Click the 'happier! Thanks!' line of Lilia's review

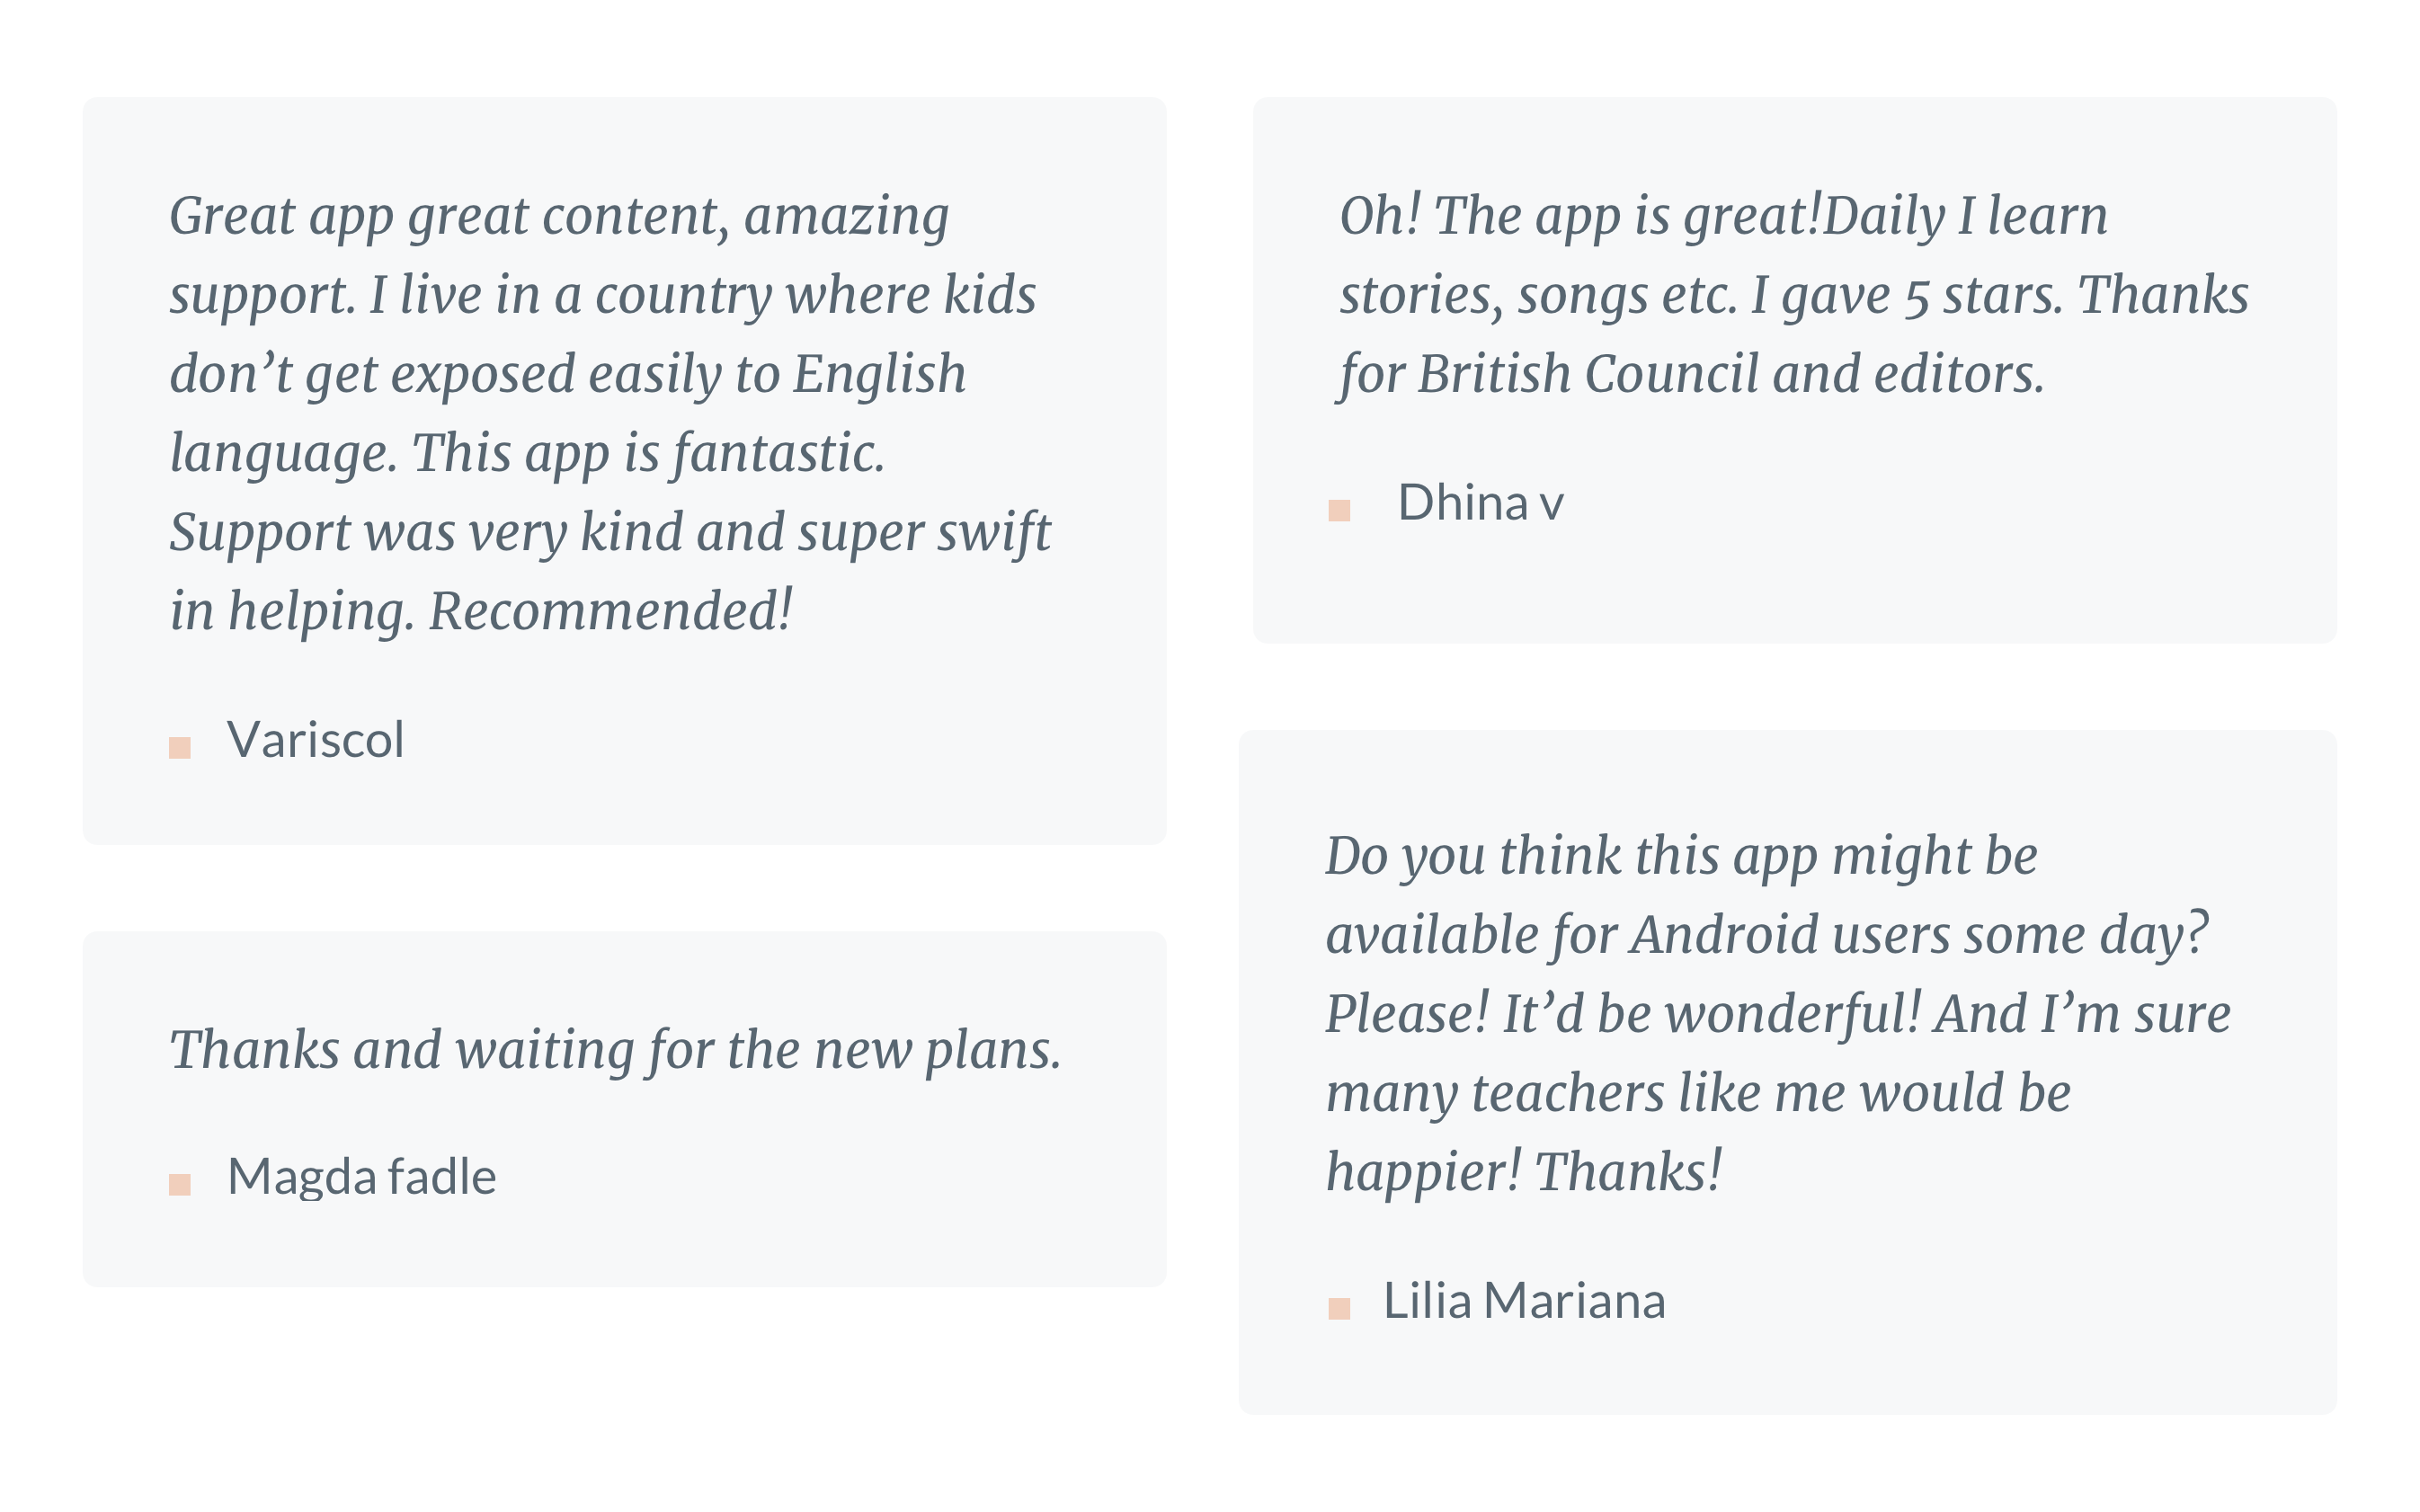point(1523,1172)
